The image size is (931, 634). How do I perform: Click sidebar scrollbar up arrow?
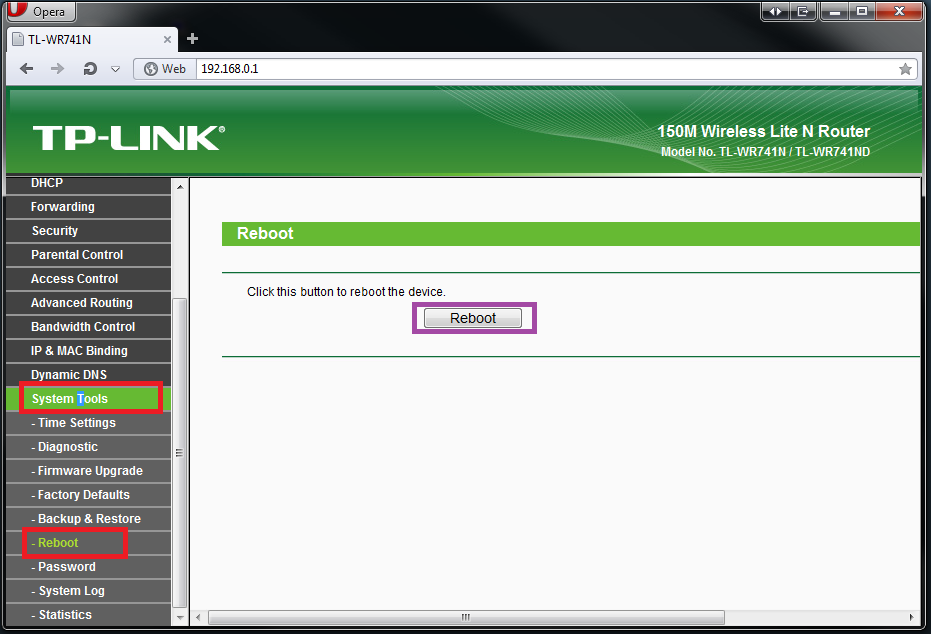pyautogui.click(x=180, y=187)
